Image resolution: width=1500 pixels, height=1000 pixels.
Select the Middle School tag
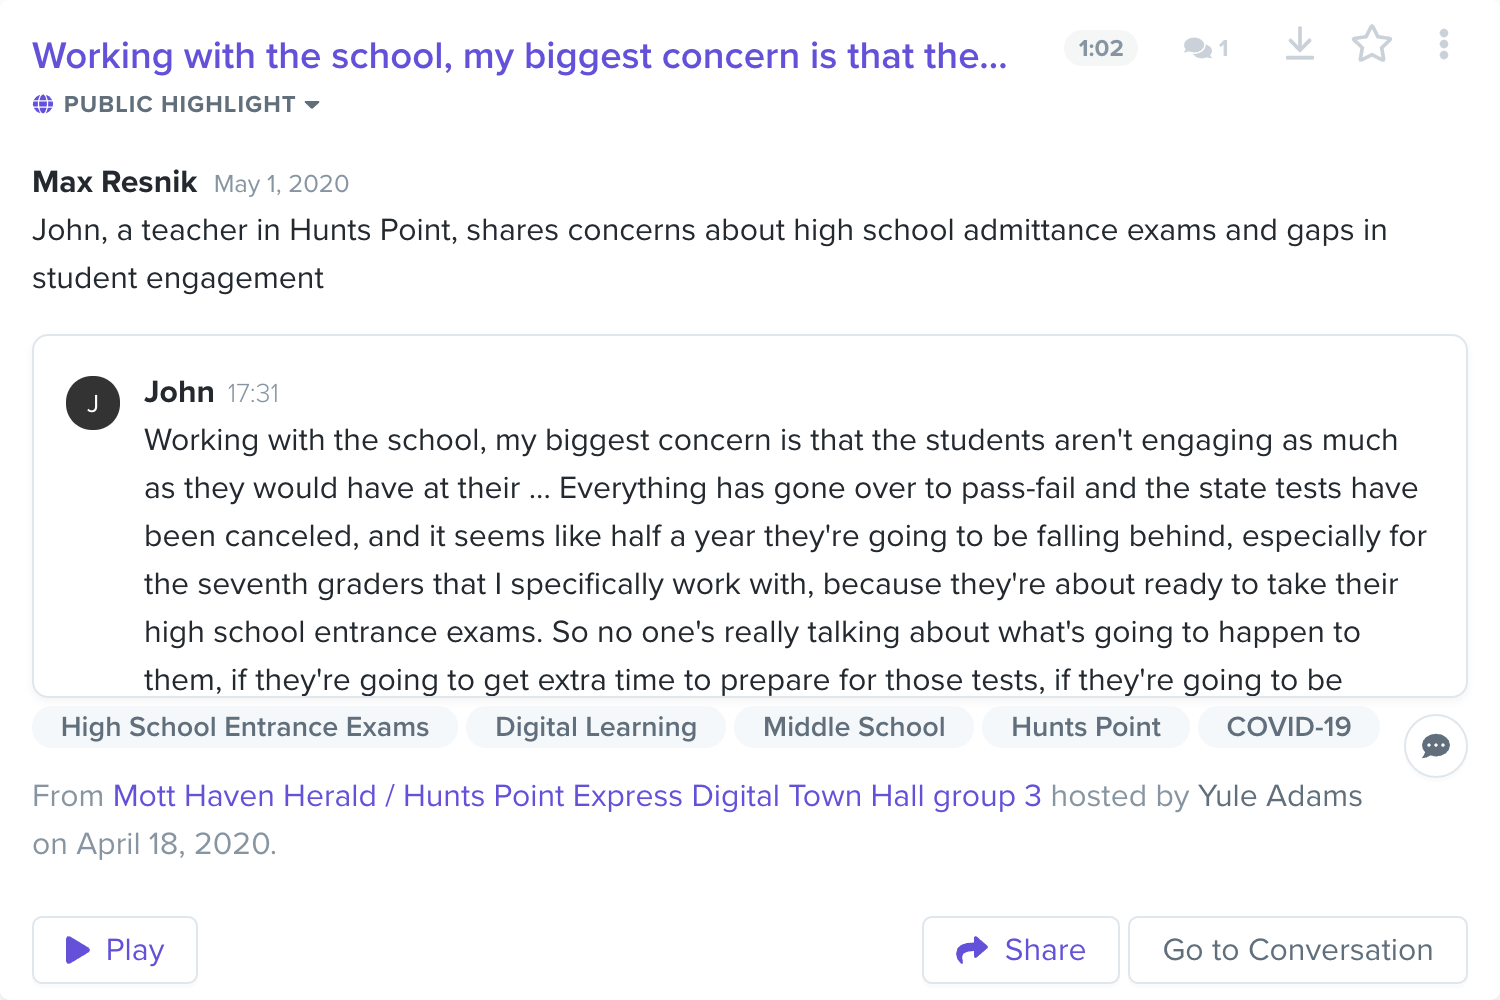coord(854,727)
